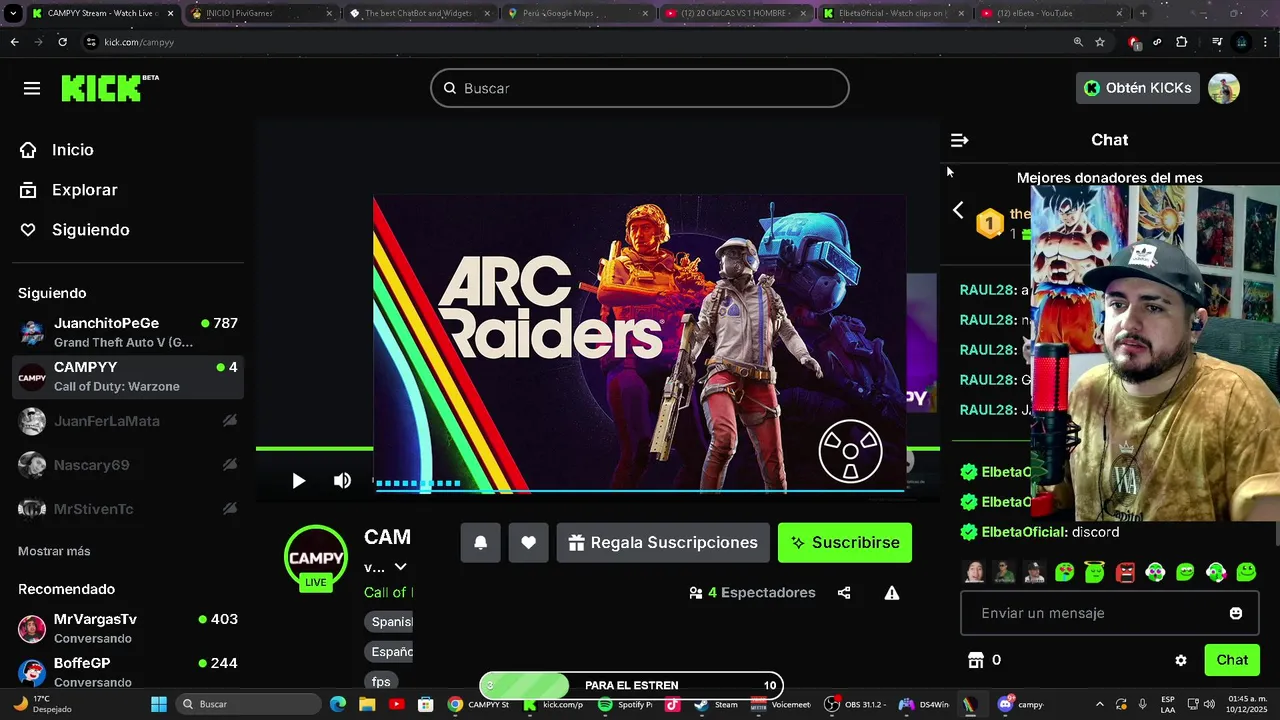Expand the stream title chevron
The width and height of the screenshot is (1280, 720).
tap(400, 567)
